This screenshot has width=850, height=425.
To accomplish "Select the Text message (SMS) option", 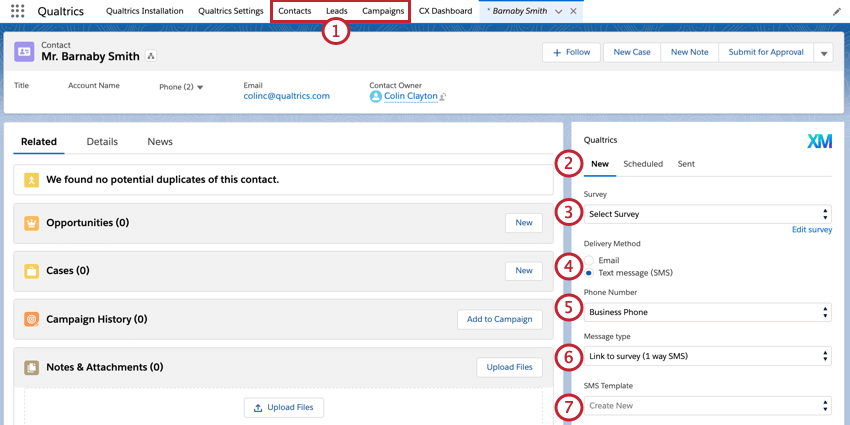I will click(589, 273).
